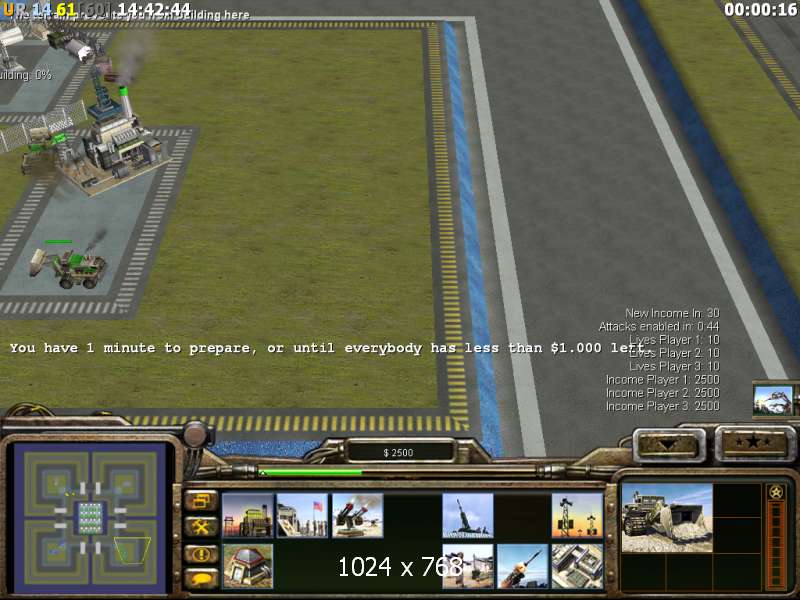The height and width of the screenshot is (600, 800).
Task: Select the missile launcher build icon
Action: 522,566
